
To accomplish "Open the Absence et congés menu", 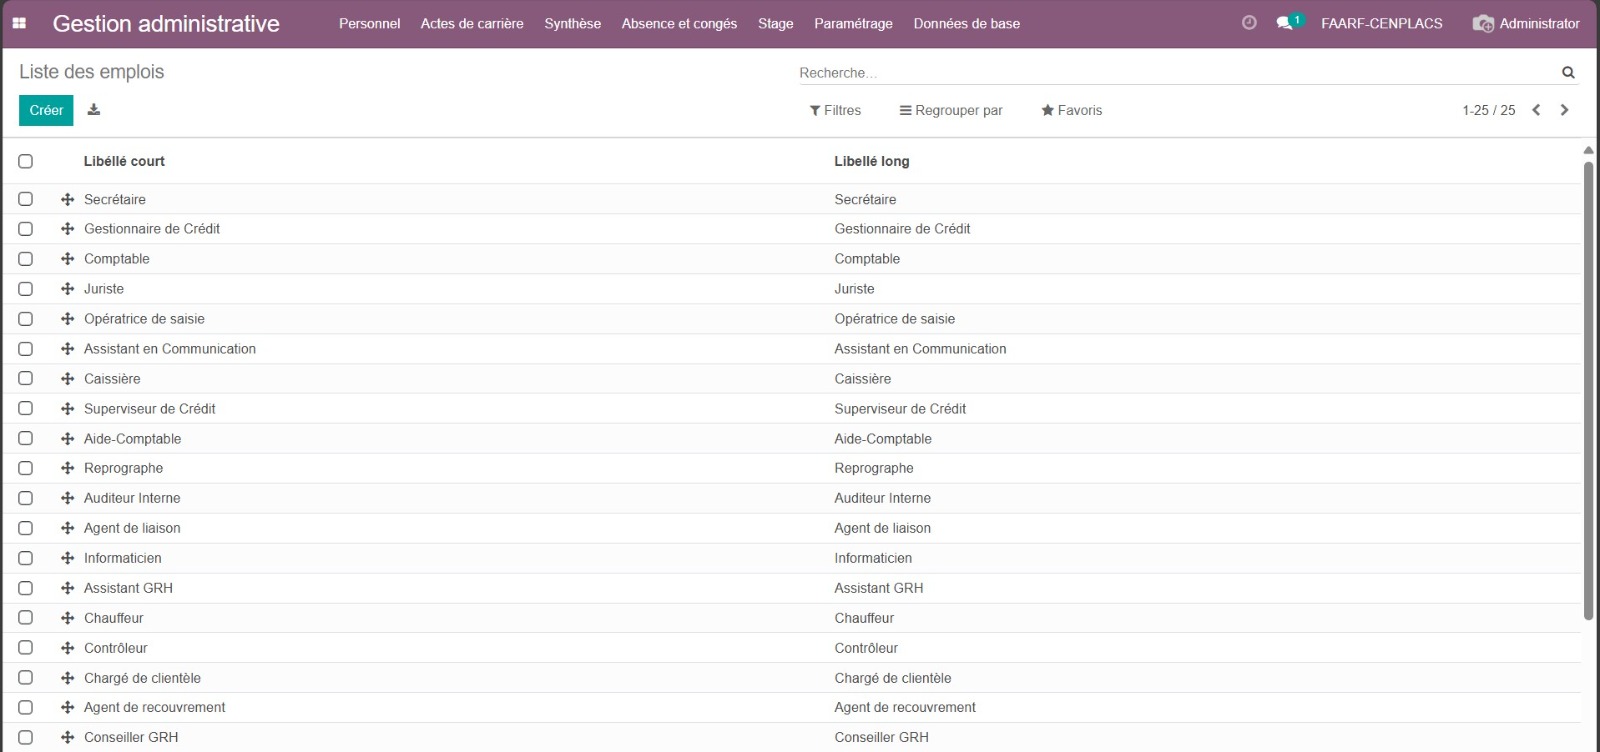I will (679, 23).
